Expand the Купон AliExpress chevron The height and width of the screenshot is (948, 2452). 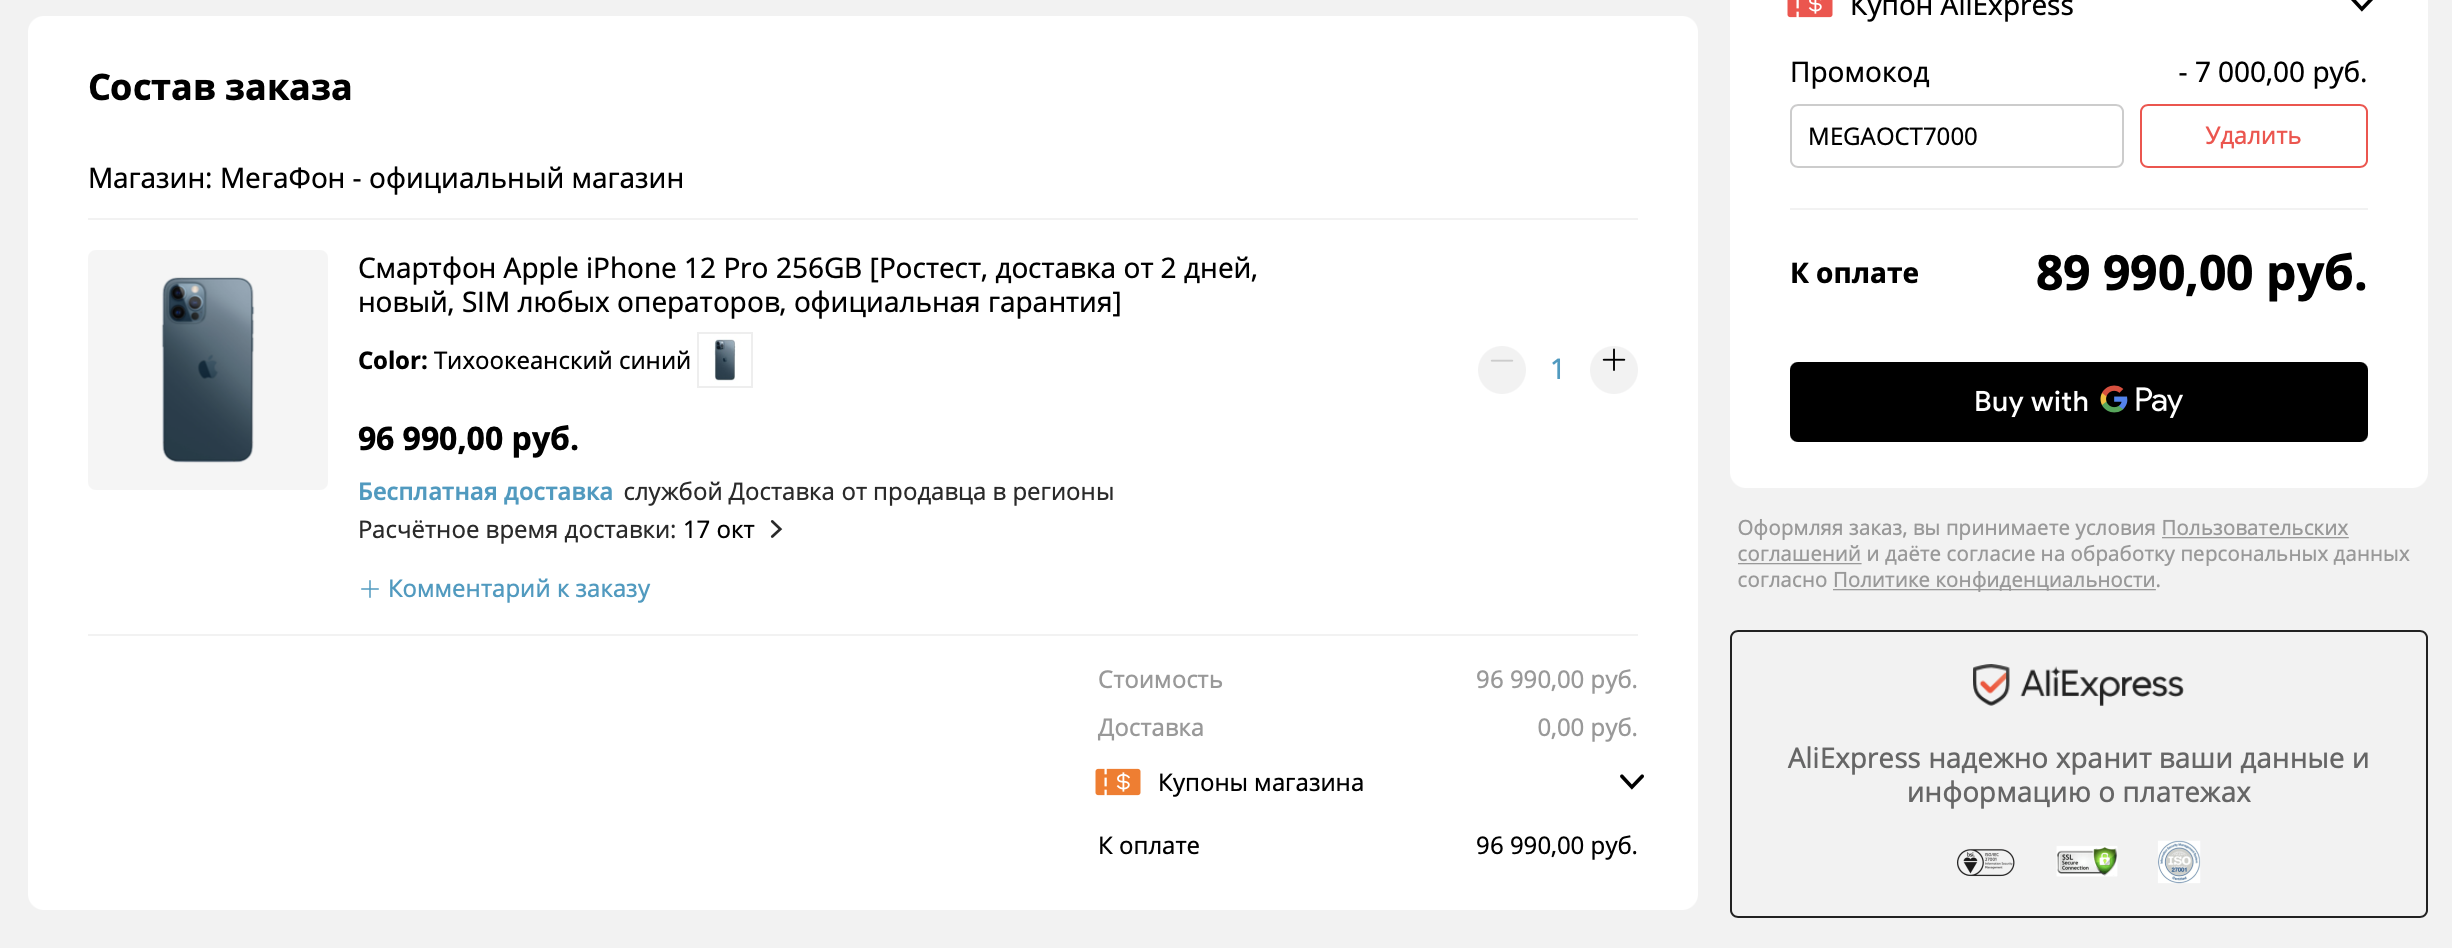tap(2361, 7)
